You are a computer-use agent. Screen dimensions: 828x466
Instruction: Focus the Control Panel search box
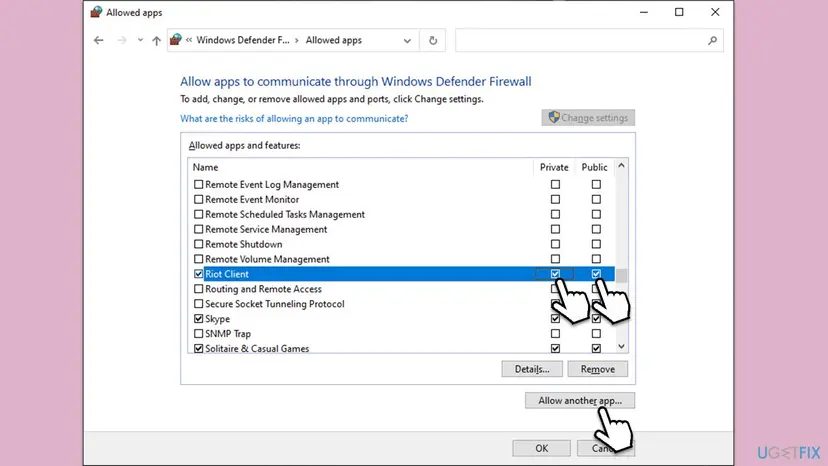[589, 40]
